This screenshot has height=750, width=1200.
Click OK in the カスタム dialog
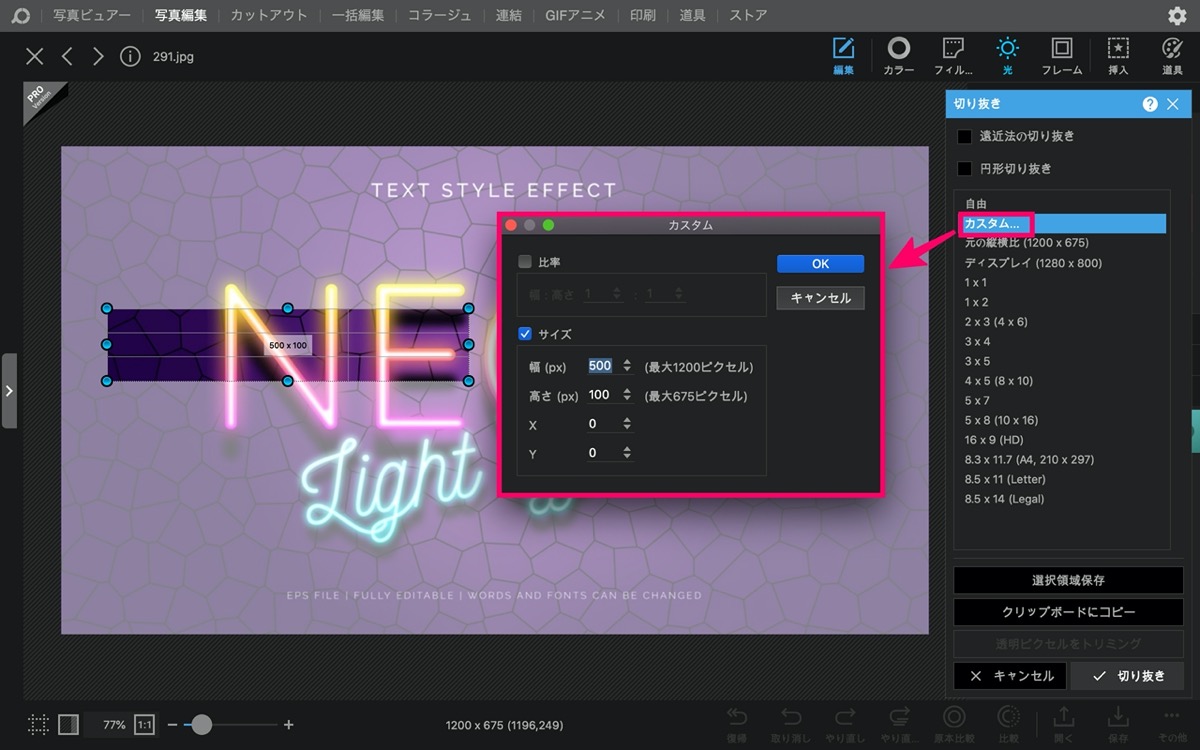point(820,264)
